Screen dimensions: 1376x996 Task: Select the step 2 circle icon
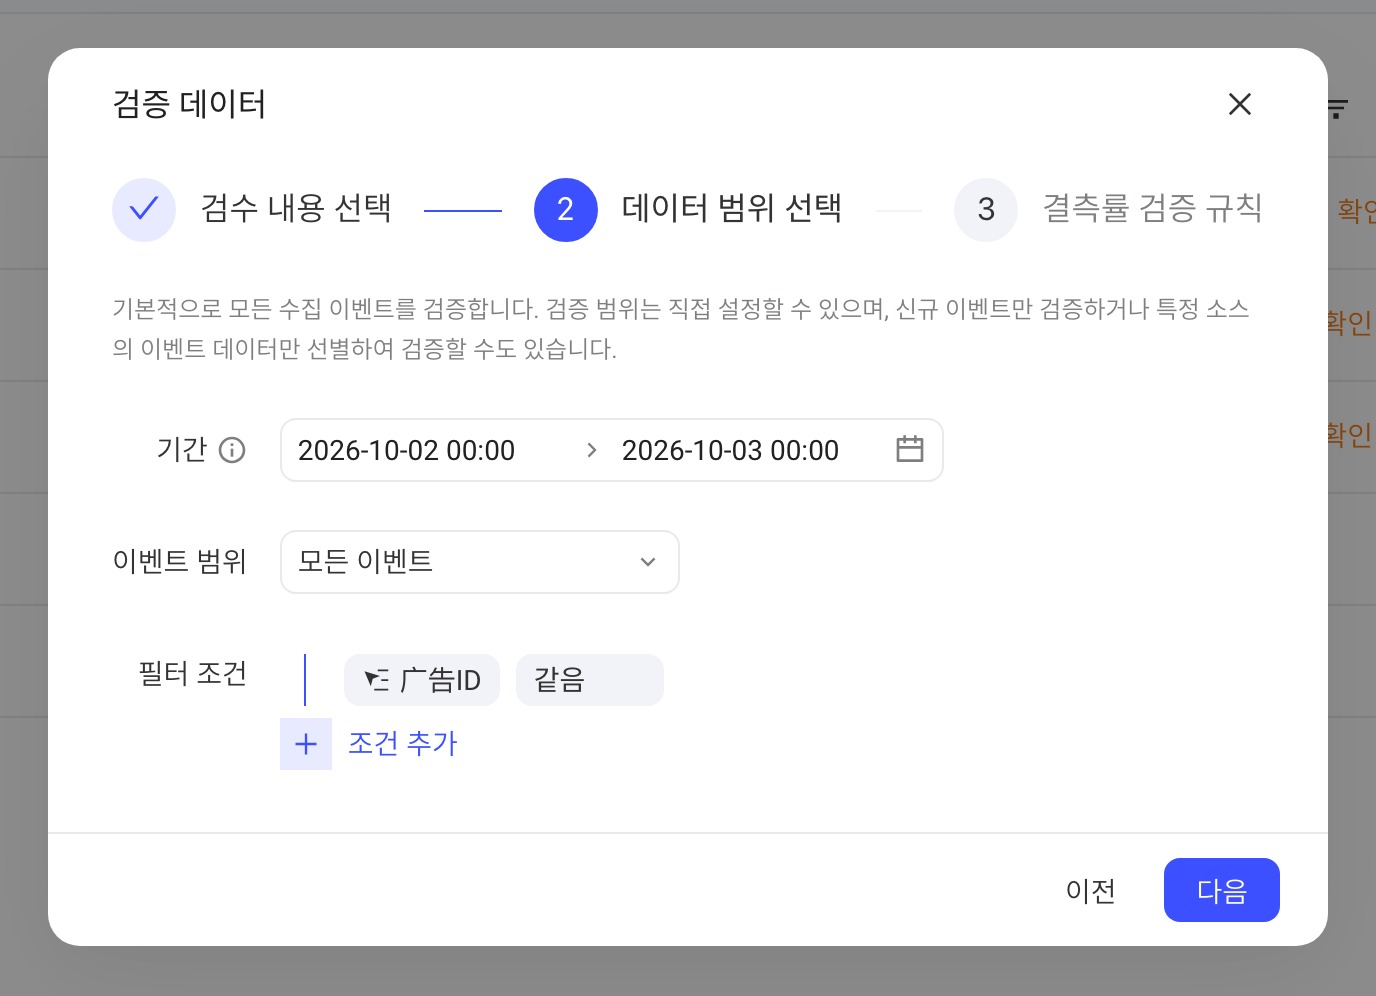[566, 210]
